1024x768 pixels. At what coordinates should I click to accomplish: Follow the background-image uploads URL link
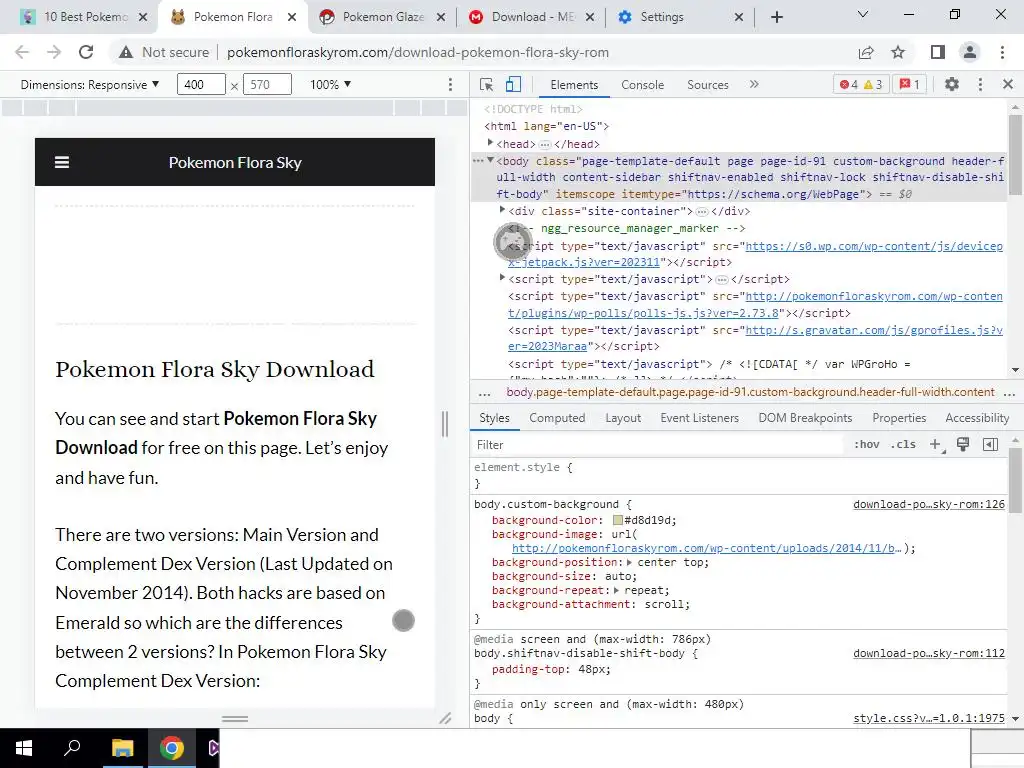pyautogui.click(x=706, y=549)
